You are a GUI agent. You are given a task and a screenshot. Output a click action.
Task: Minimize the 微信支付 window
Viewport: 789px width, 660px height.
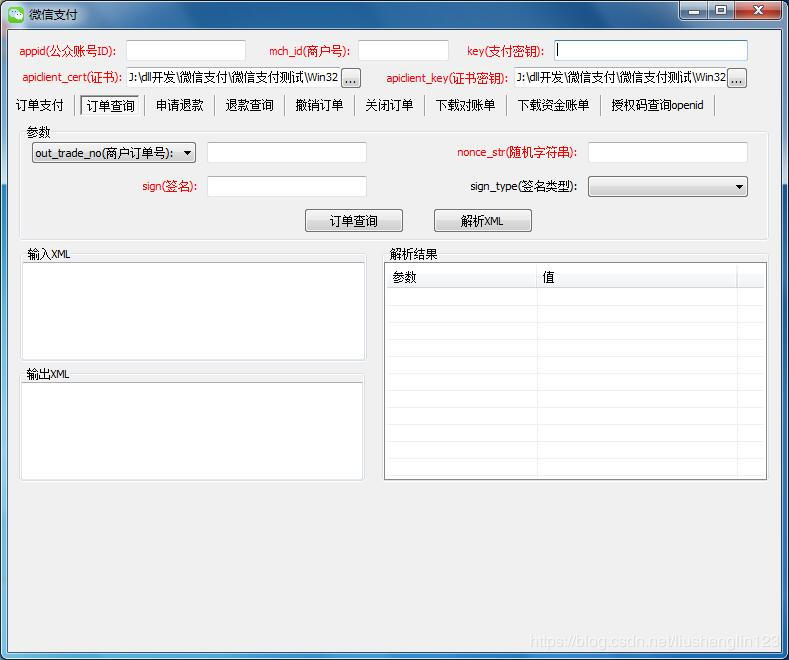click(x=694, y=10)
